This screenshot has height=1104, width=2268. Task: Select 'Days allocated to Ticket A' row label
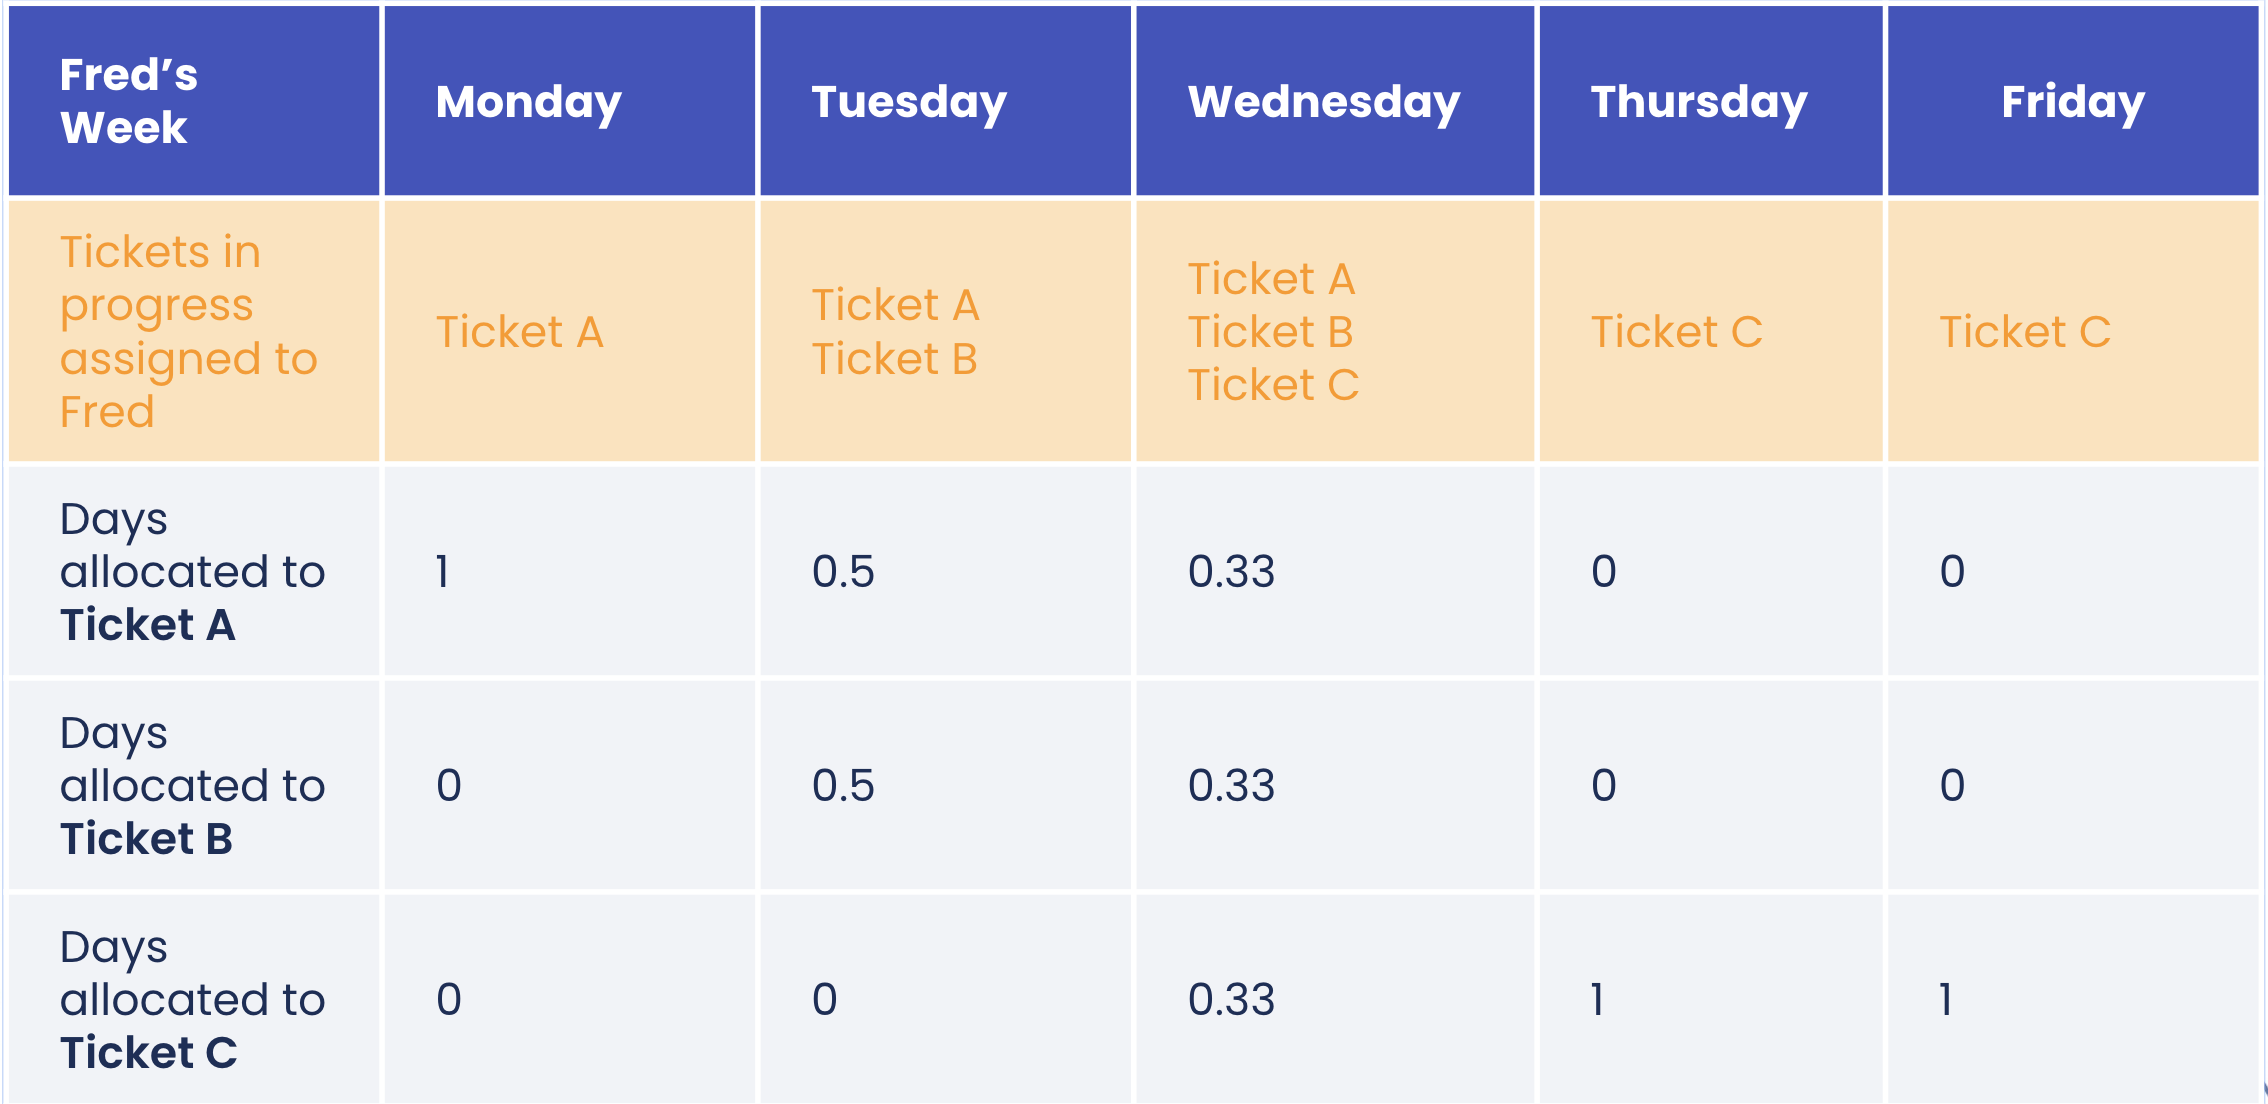point(194,571)
